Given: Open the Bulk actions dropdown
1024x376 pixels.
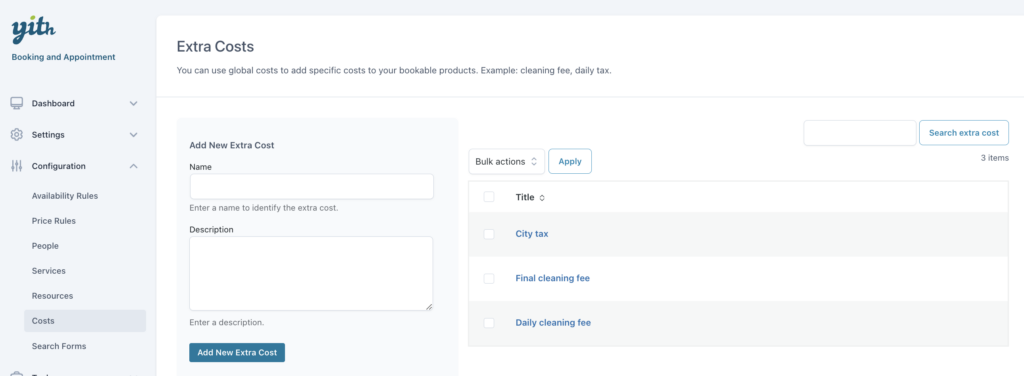Looking at the screenshot, I should (x=507, y=161).
